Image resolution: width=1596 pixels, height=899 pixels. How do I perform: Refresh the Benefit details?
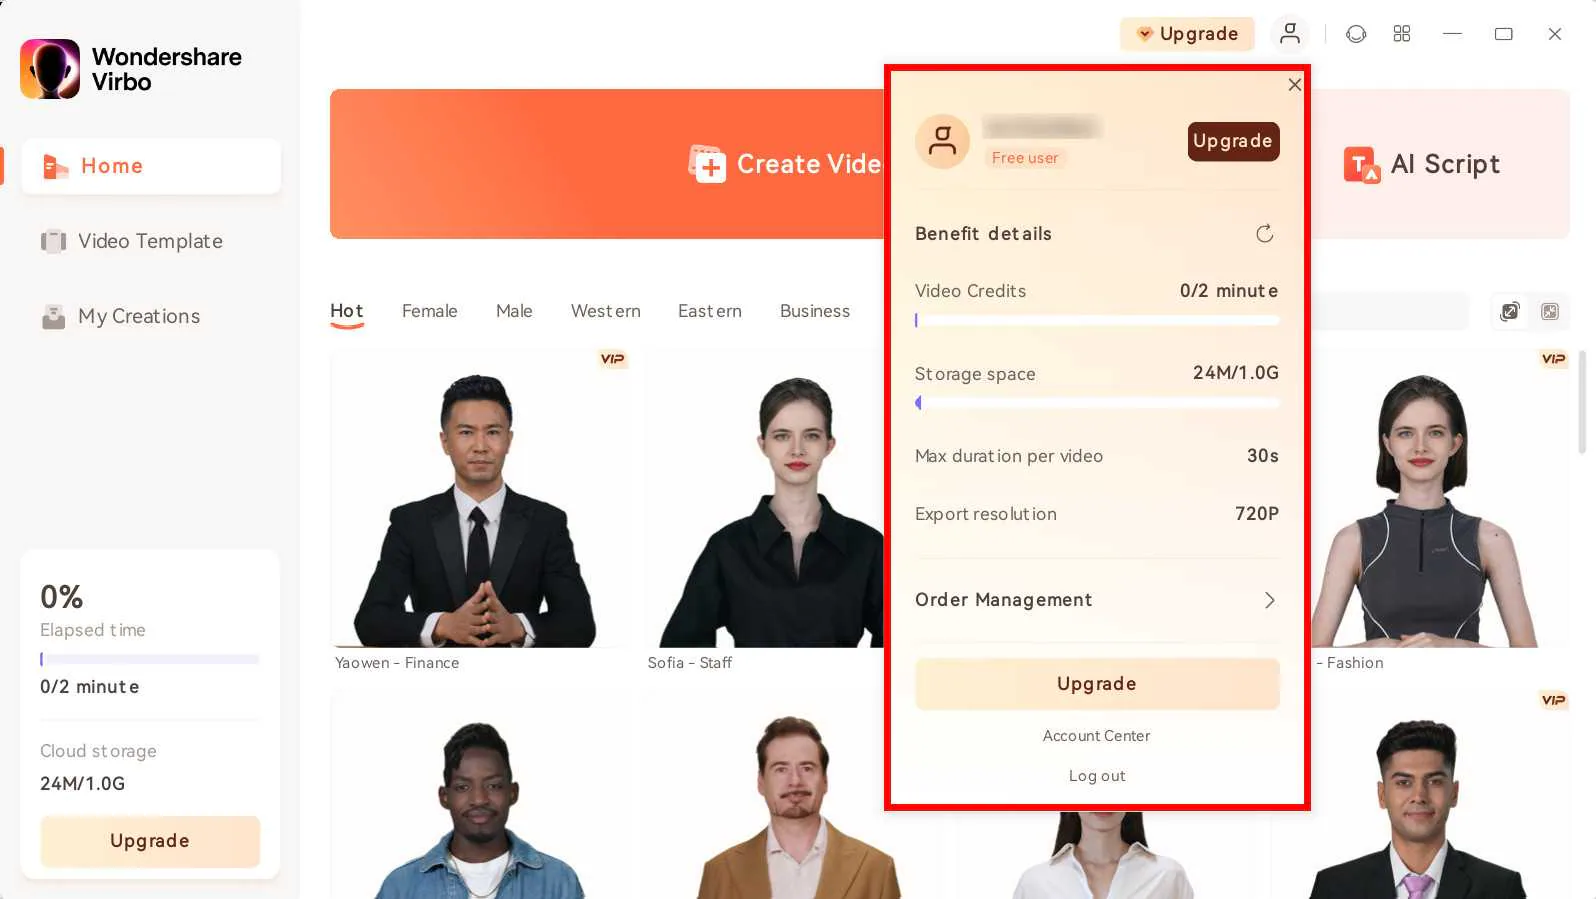pyautogui.click(x=1265, y=234)
